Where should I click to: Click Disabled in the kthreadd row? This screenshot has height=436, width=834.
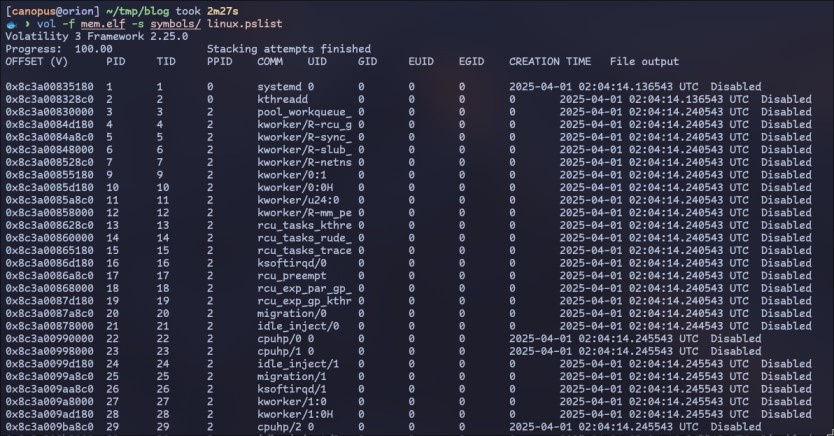pos(786,99)
